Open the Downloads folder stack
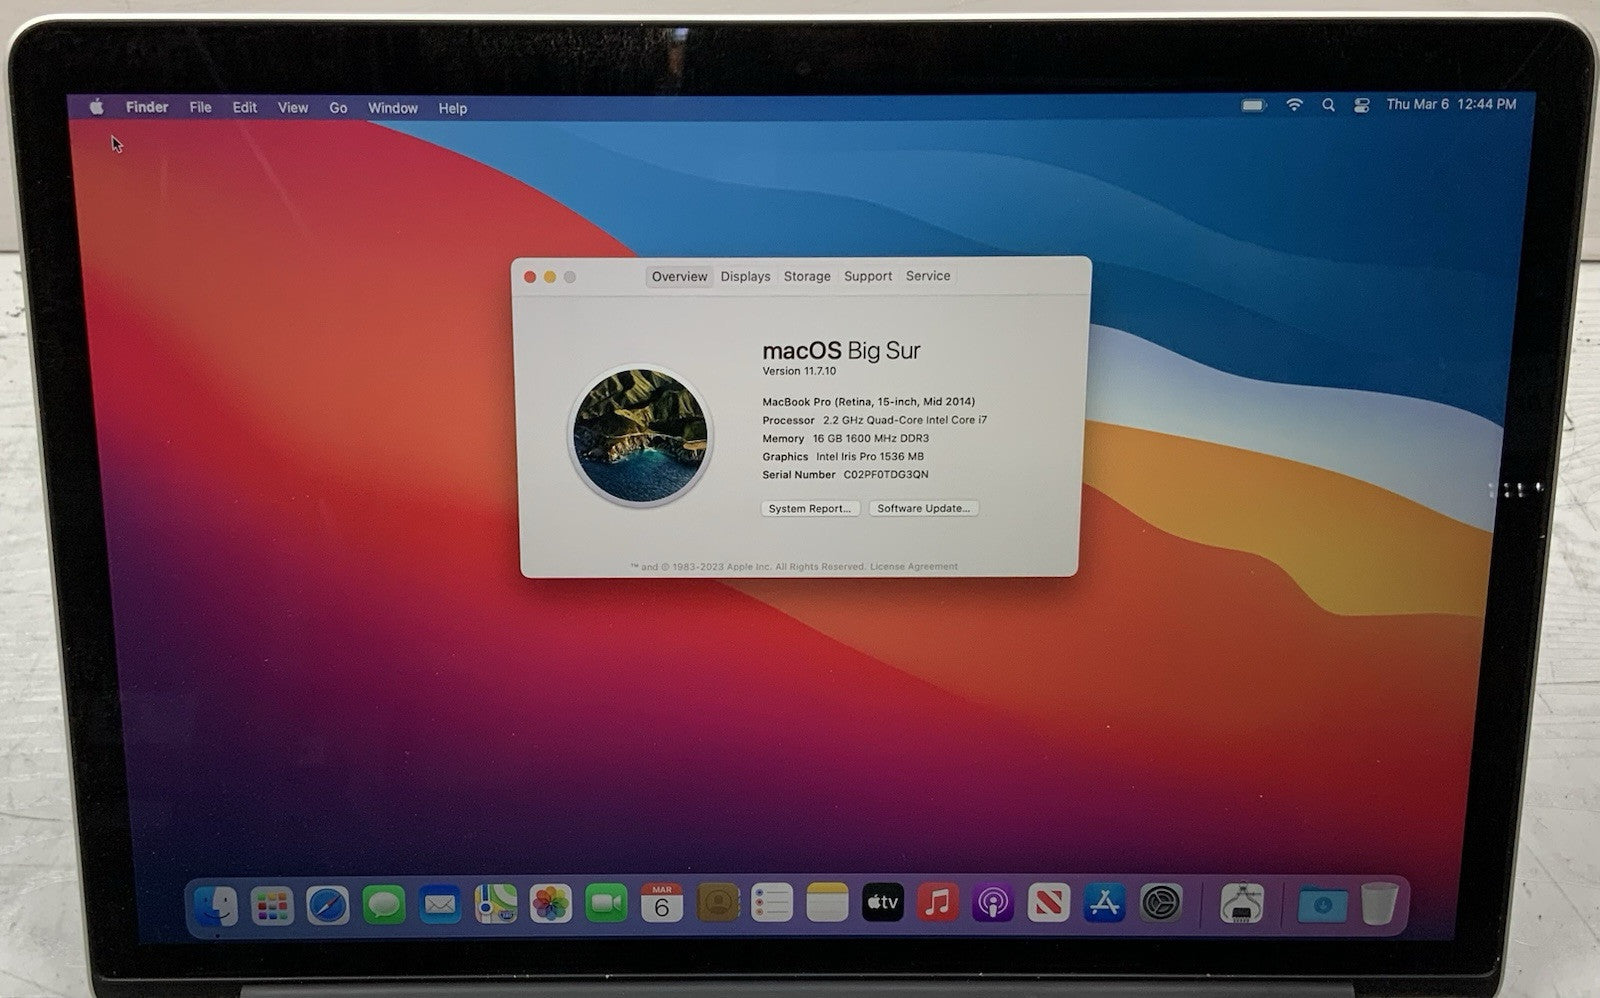This screenshot has width=1600, height=998. pos(1322,905)
